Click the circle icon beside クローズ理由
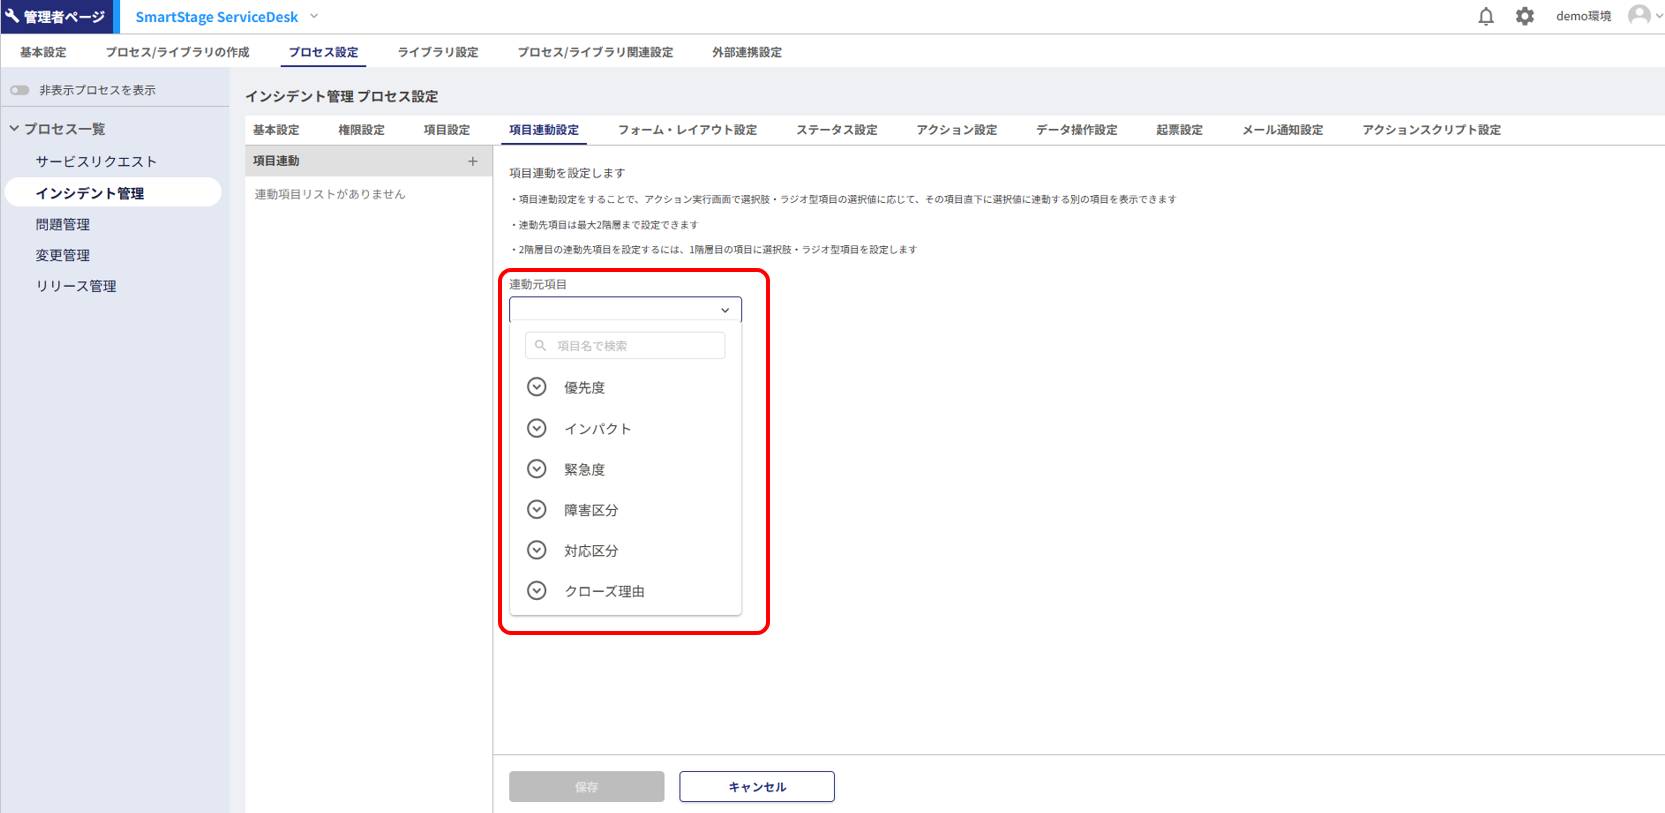Screen dimensions: 1665x813 [537, 591]
